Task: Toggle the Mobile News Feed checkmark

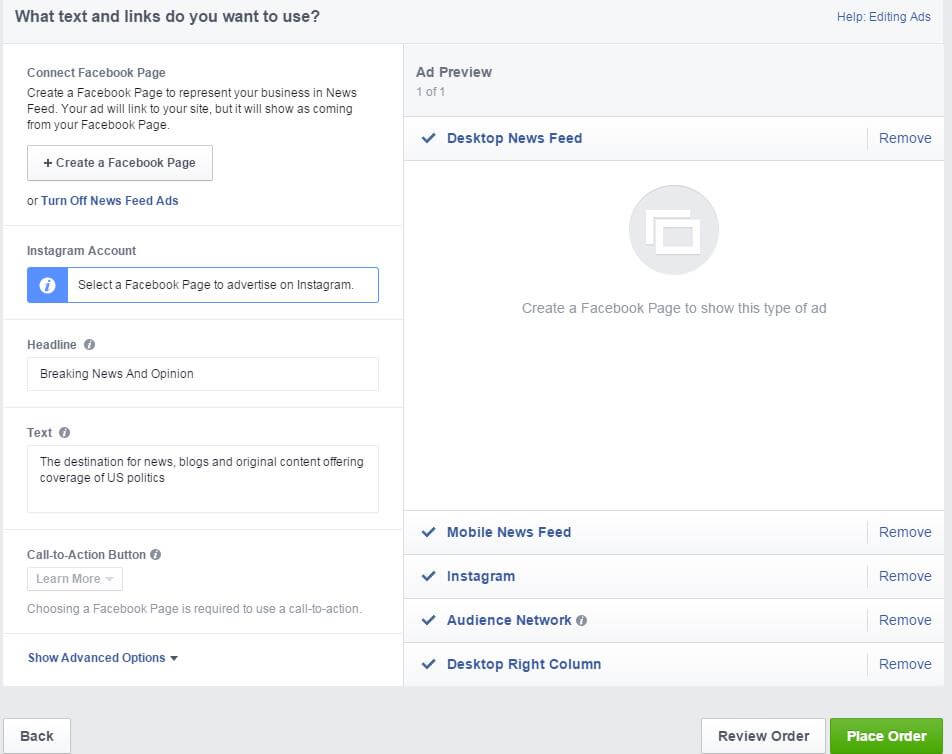Action: pyautogui.click(x=429, y=532)
